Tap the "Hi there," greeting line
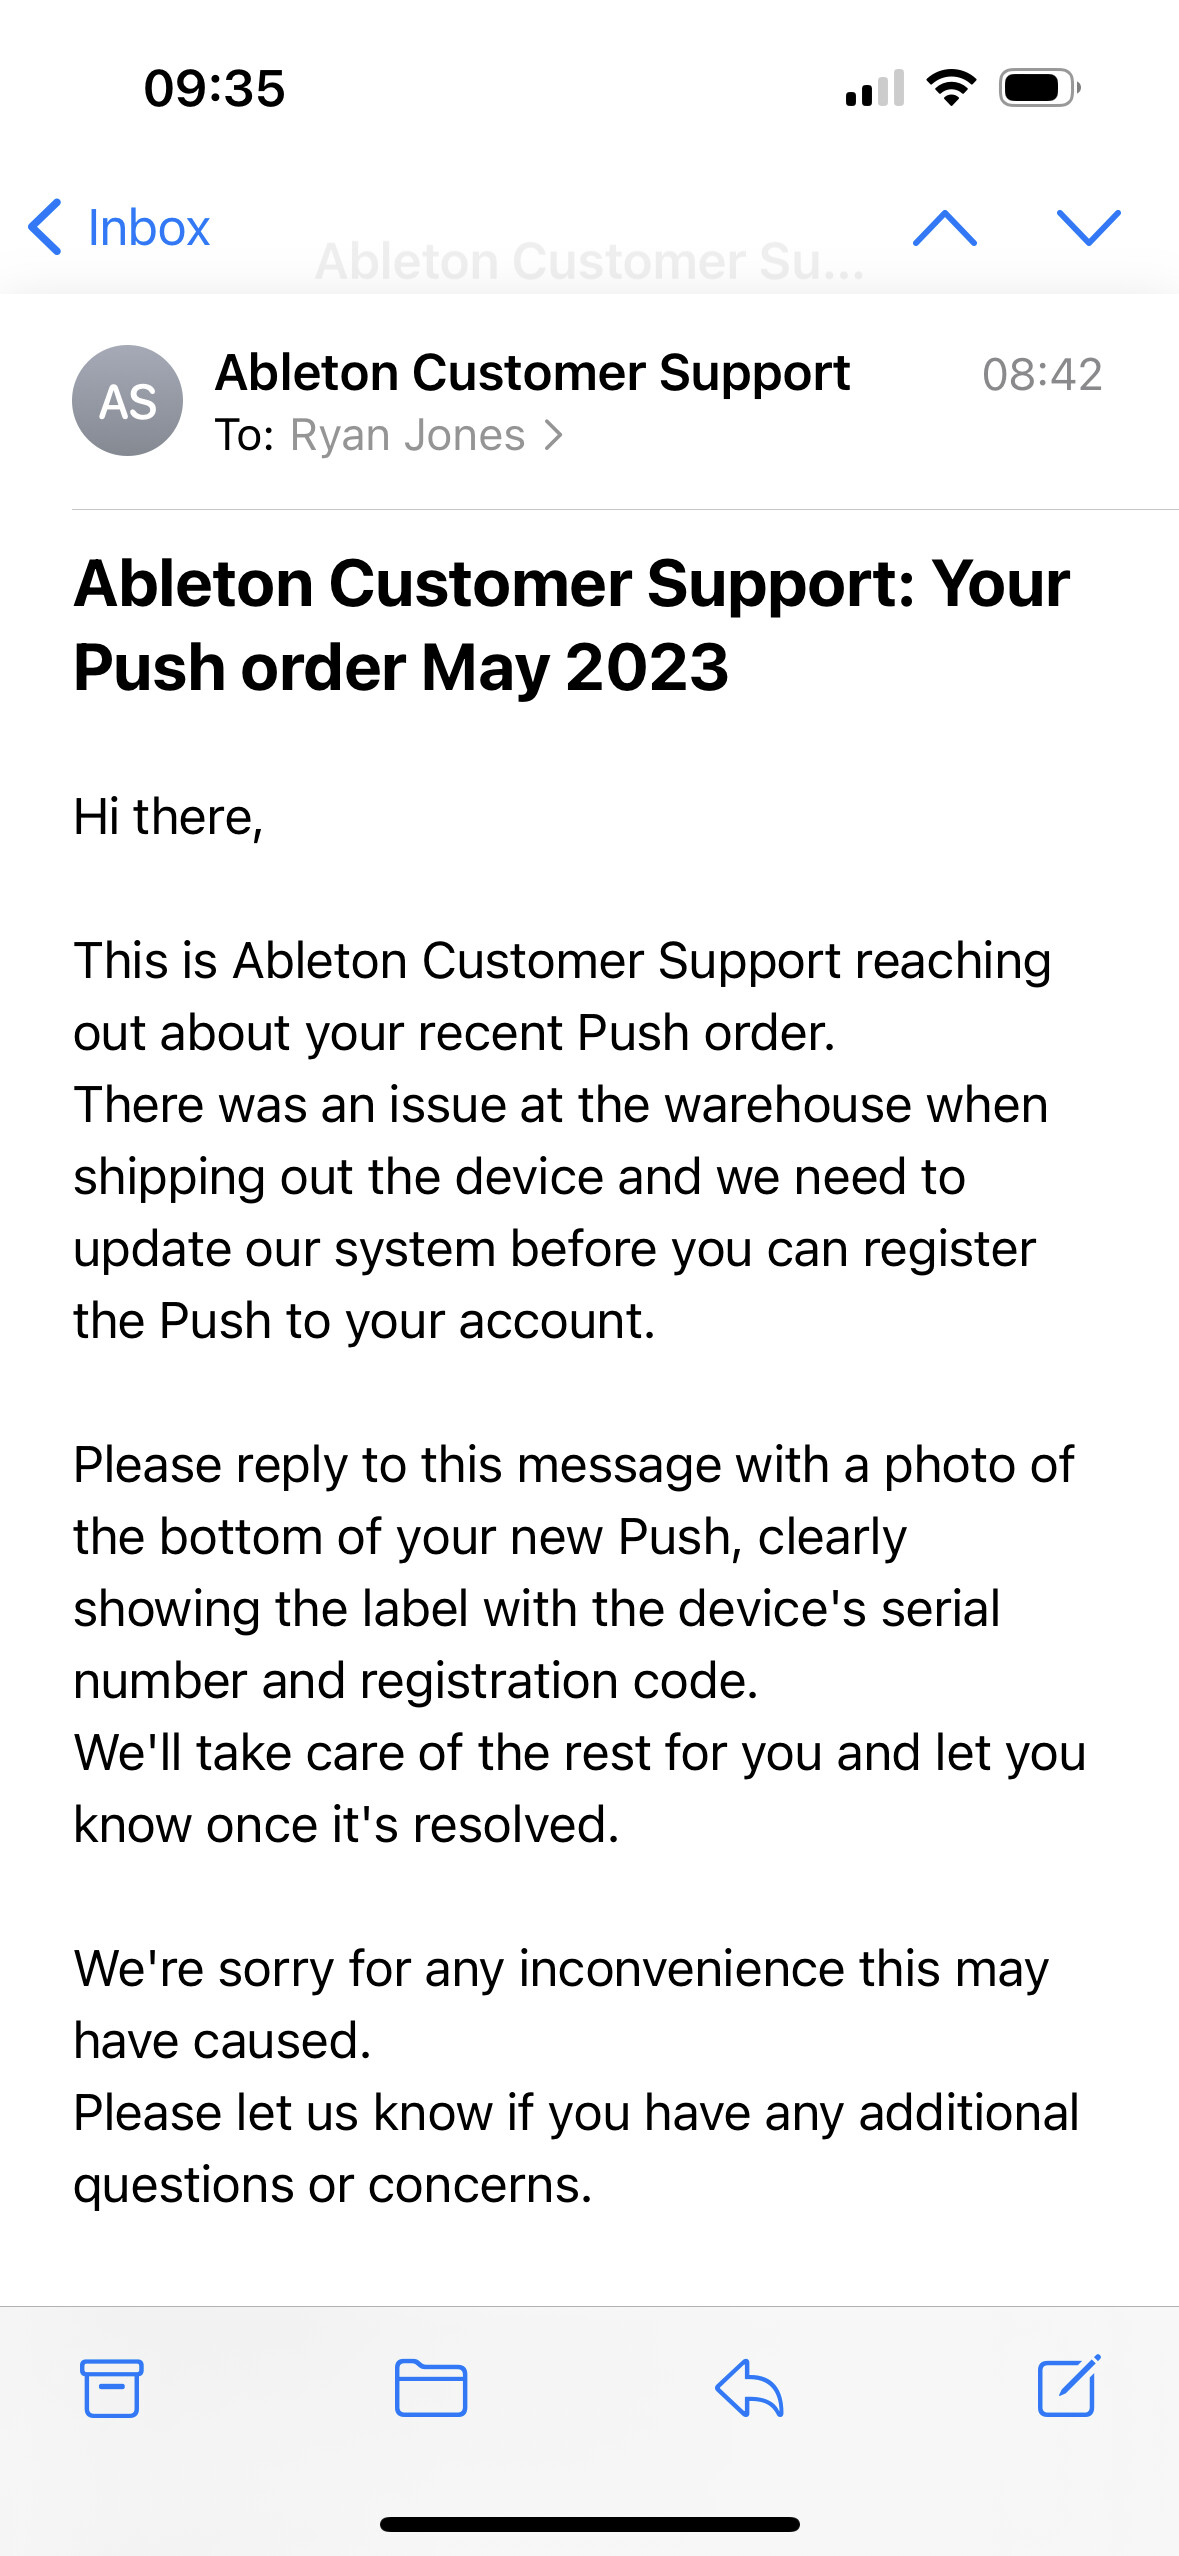Screen dimensions: 1179x2556 pyautogui.click(x=168, y=817)
